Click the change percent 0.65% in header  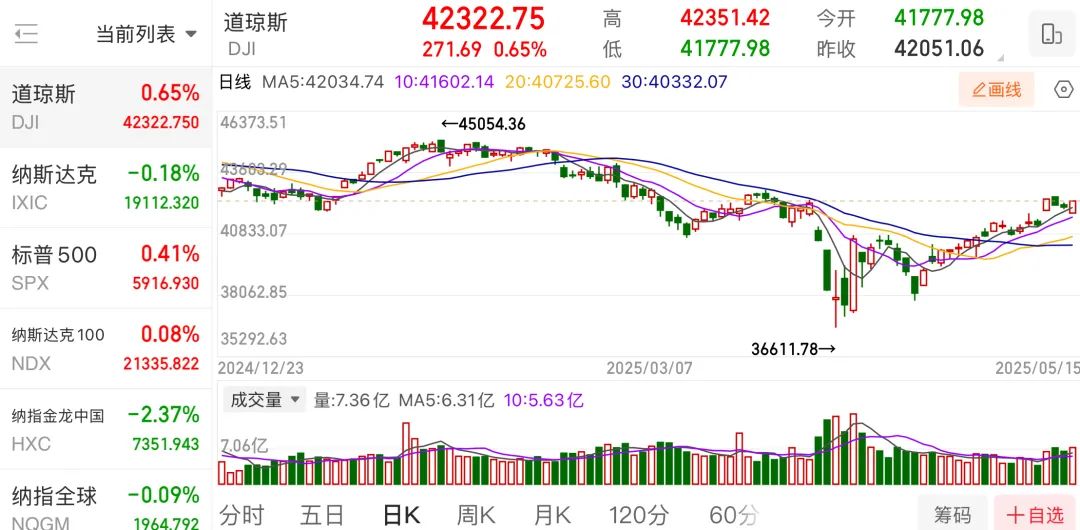(519, 50)
